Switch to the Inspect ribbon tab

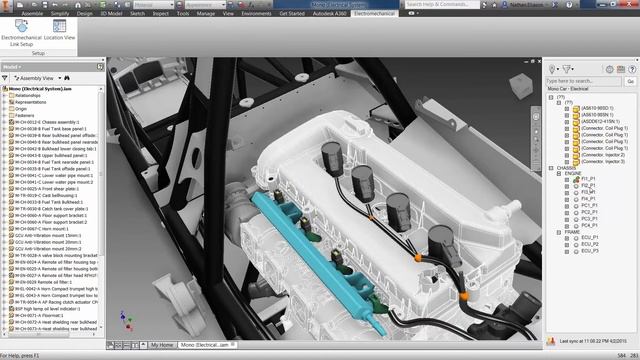click(160, 13)
